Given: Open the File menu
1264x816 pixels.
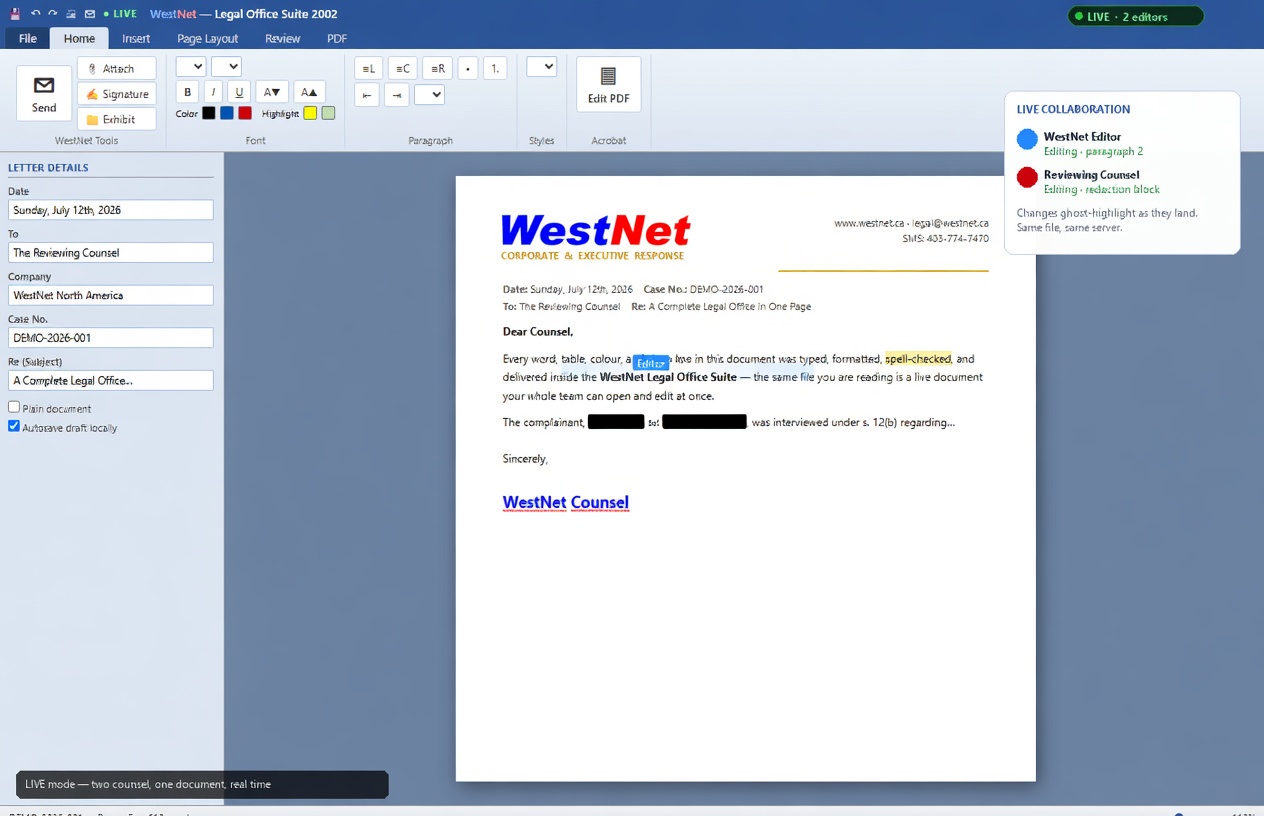Looking at the screenshot, I should pos(28,38).
